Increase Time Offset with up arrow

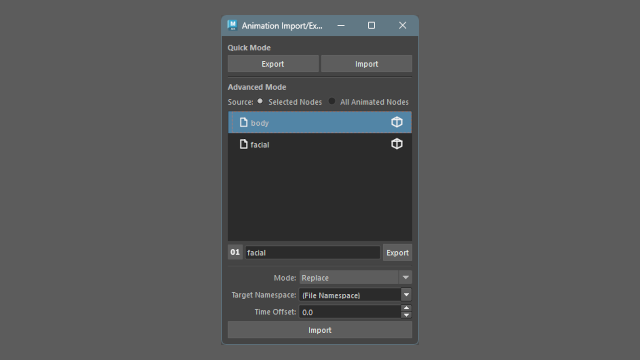point(406,308)
